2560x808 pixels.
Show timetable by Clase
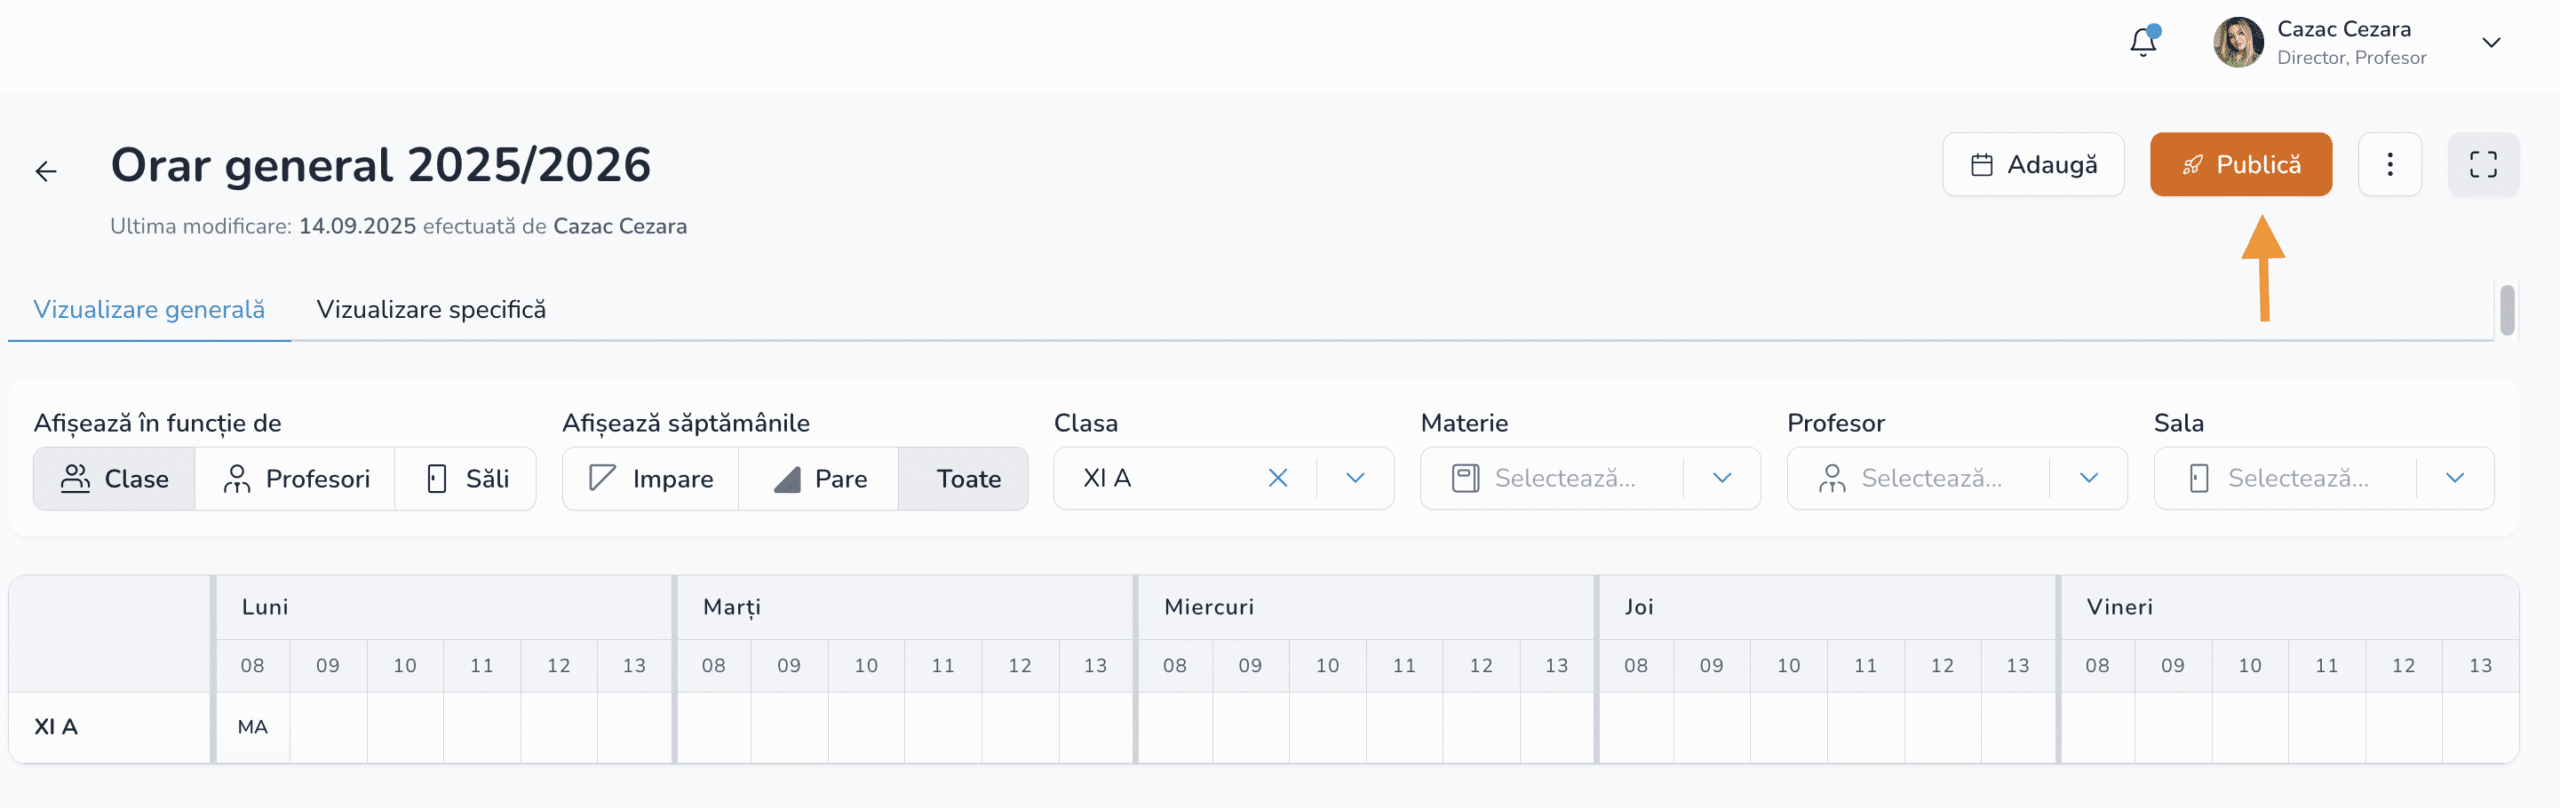point(115,479)
